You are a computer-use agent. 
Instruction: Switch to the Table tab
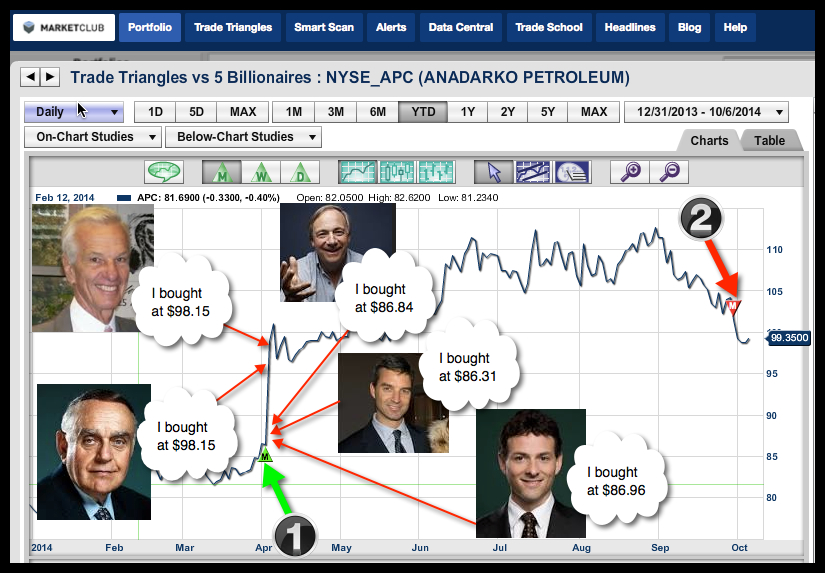tap(769, 140)
